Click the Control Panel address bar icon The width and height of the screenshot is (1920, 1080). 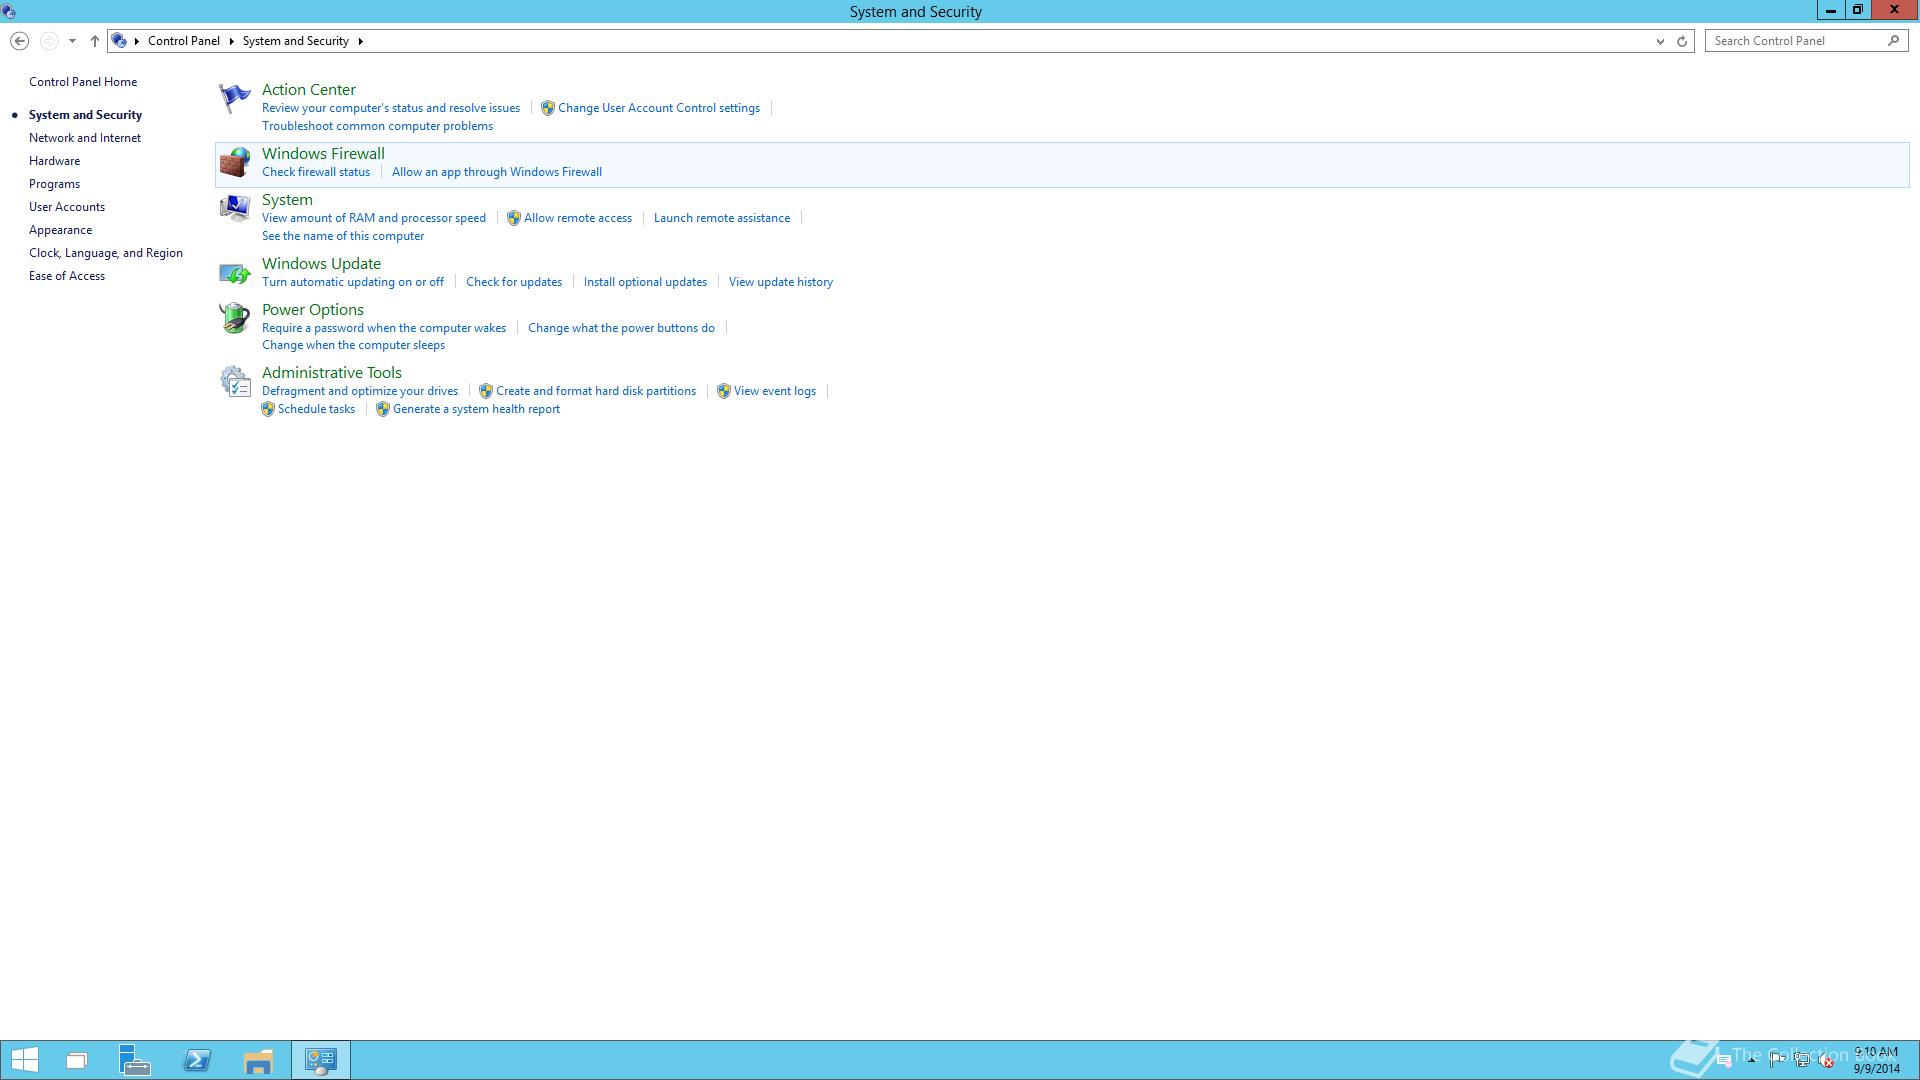pyautogui.click(x=119, y=41)
